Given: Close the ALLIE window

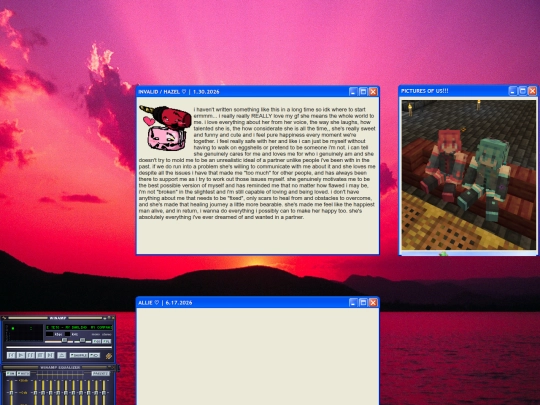Looking at the screenshot, I should point(373,302).
